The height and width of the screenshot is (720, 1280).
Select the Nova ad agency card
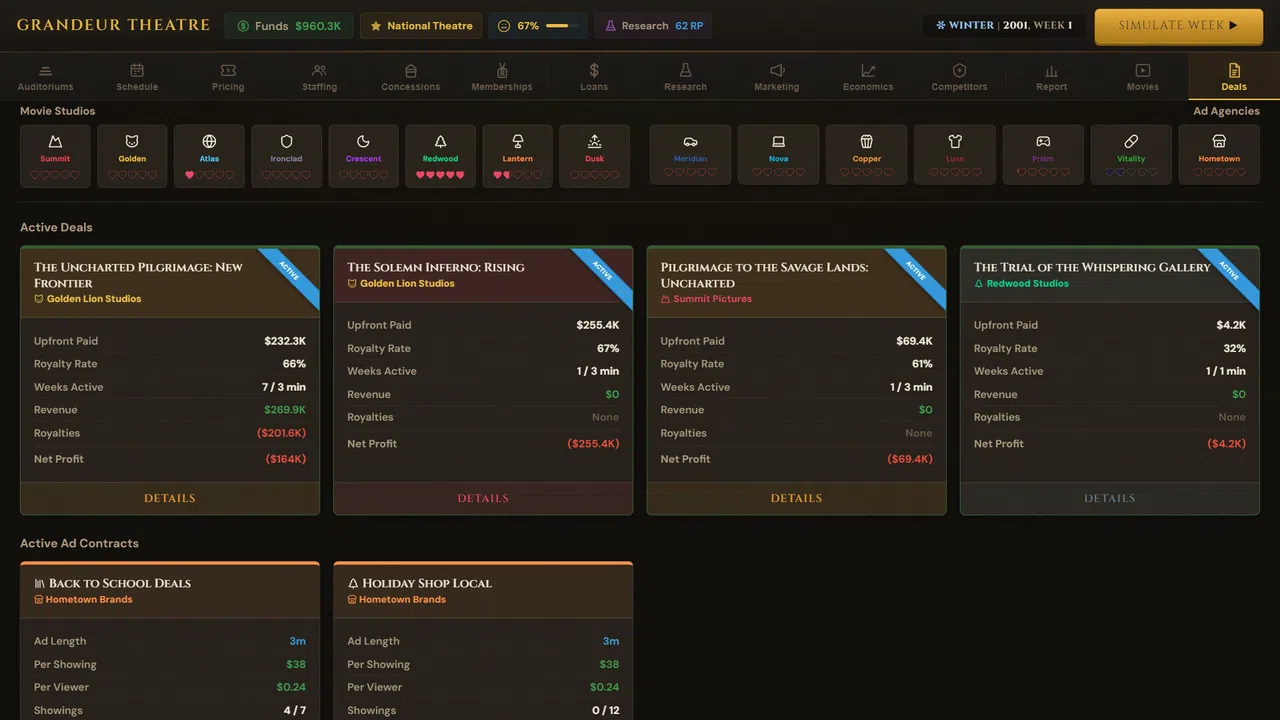pos(778,155)
